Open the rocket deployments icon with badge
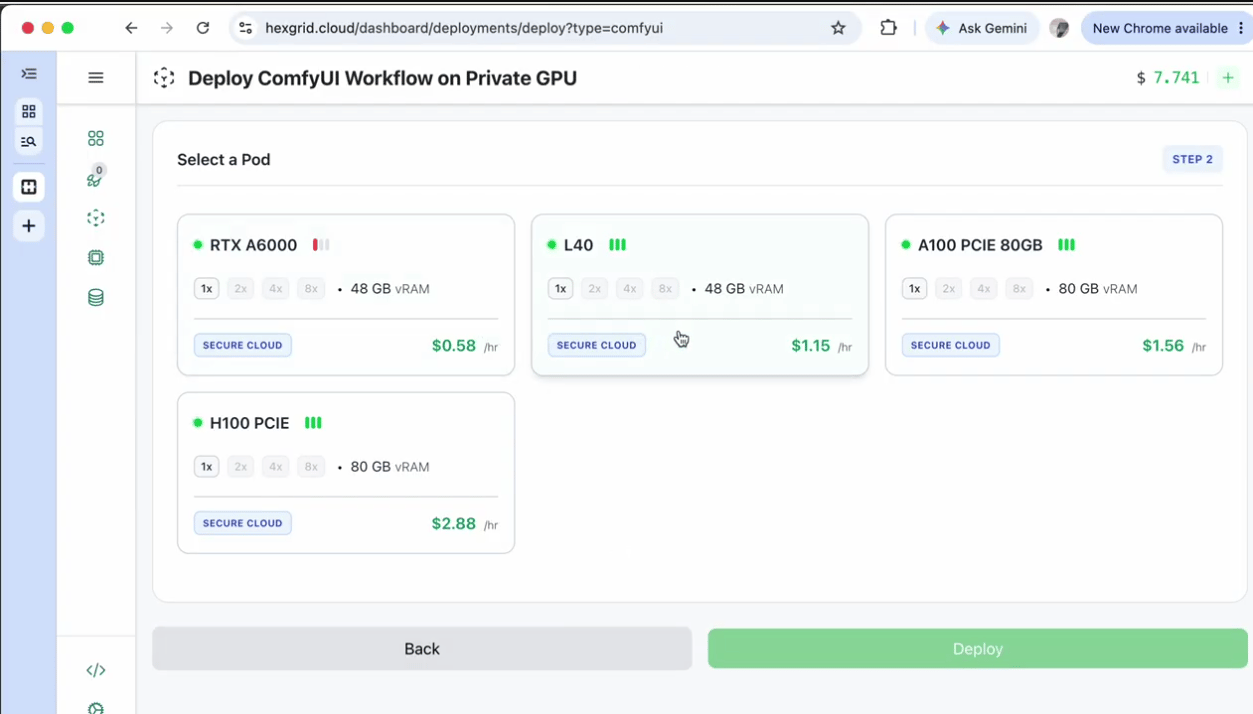 [x=95, y=179]
